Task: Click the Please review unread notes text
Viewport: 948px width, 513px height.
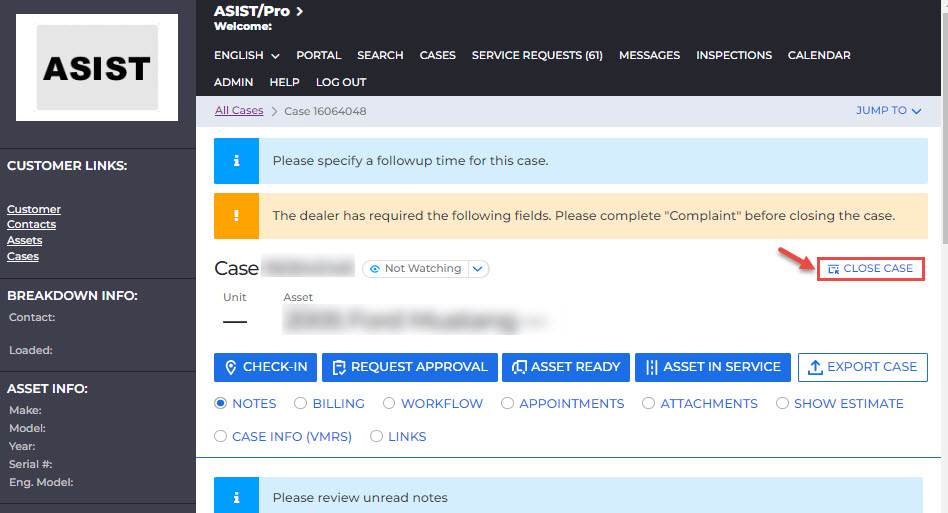Action: pos(360,497)
